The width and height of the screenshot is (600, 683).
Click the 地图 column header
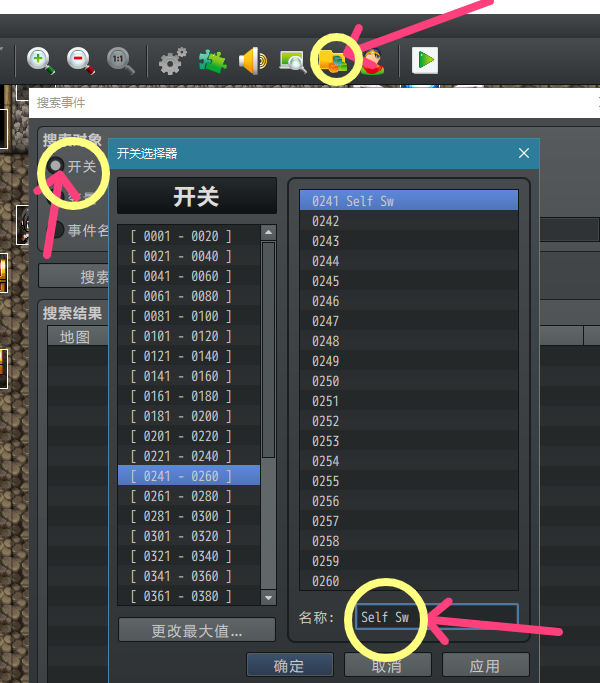click(78, 336)
